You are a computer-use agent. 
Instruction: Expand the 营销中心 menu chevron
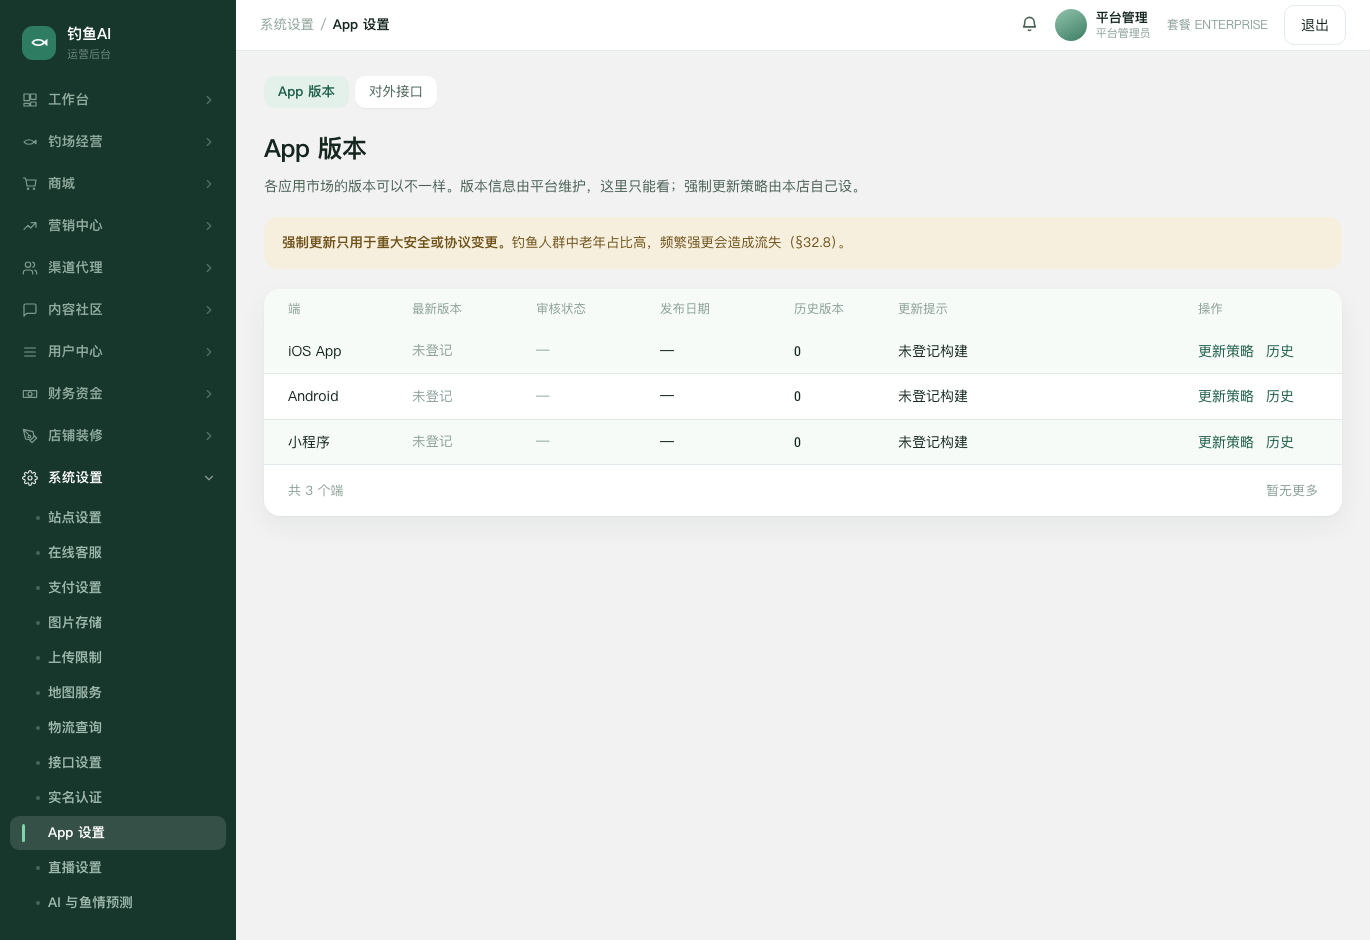coord(209,226)
